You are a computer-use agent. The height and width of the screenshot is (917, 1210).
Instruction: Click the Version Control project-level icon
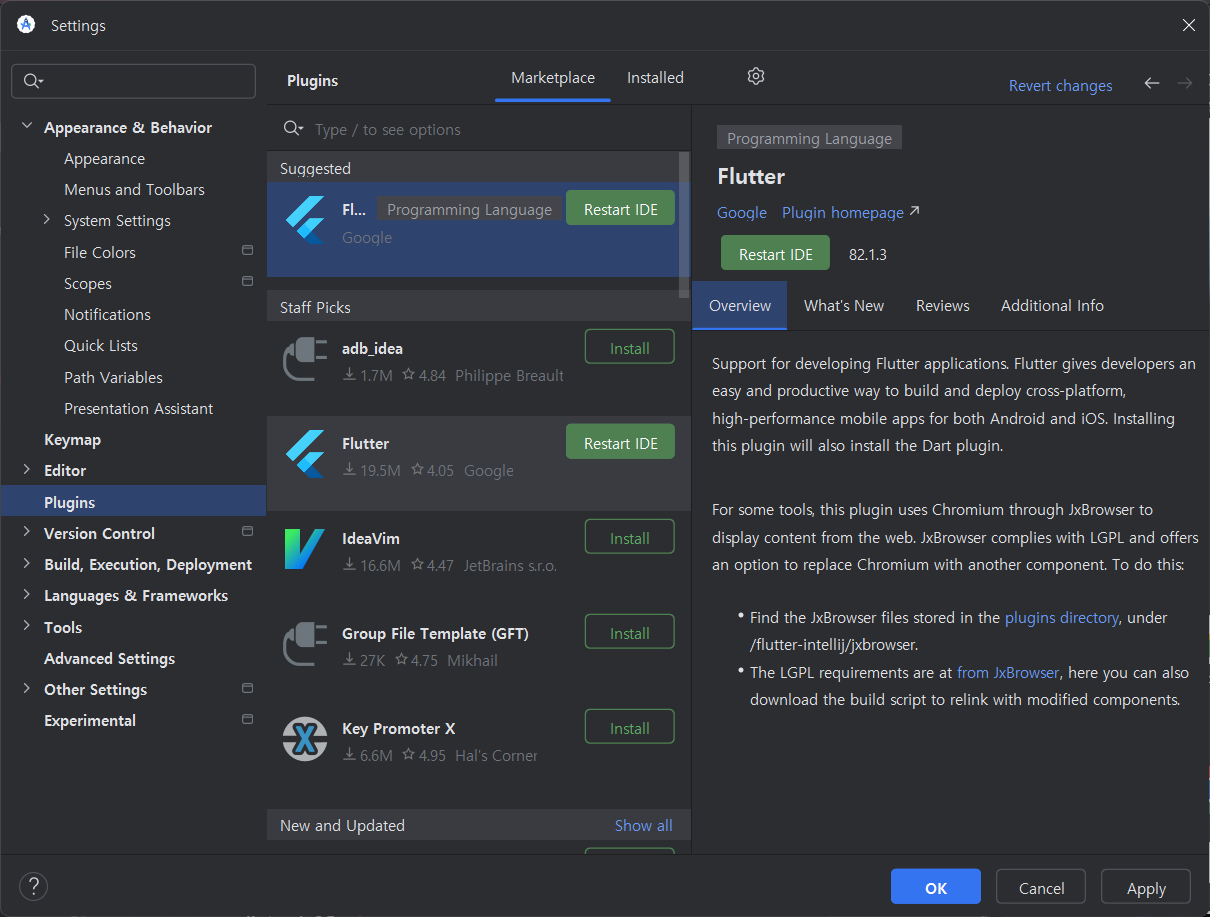(248, 531)
